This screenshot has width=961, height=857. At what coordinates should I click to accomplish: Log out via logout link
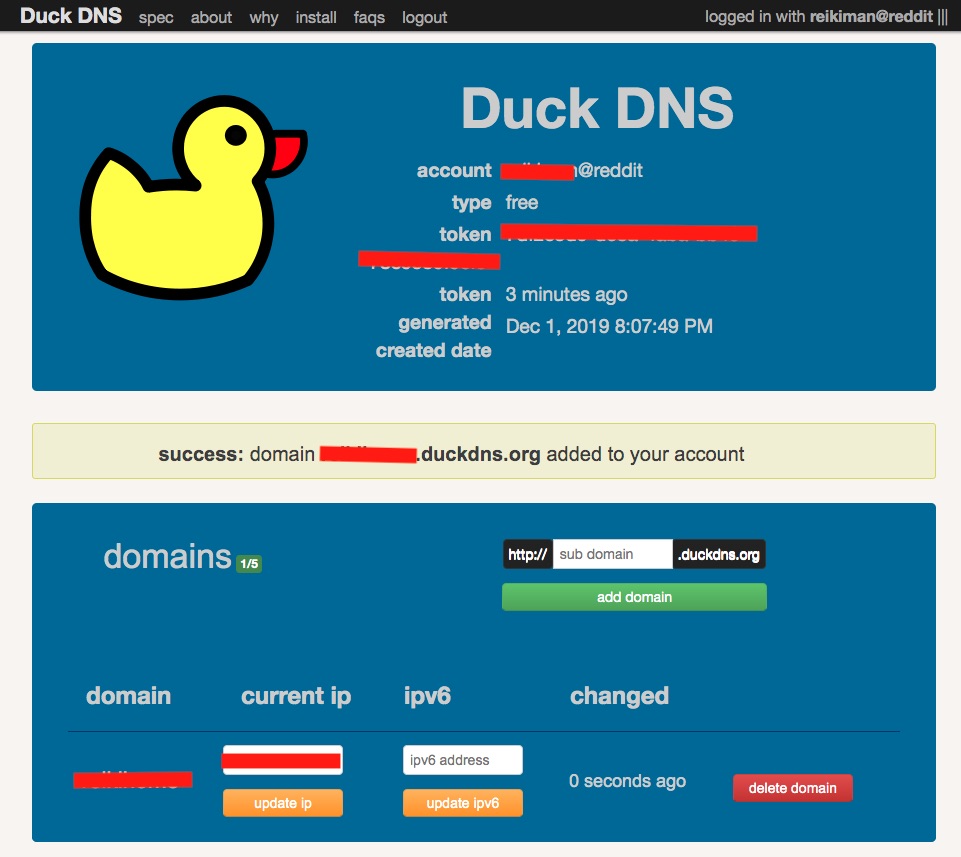424,18
